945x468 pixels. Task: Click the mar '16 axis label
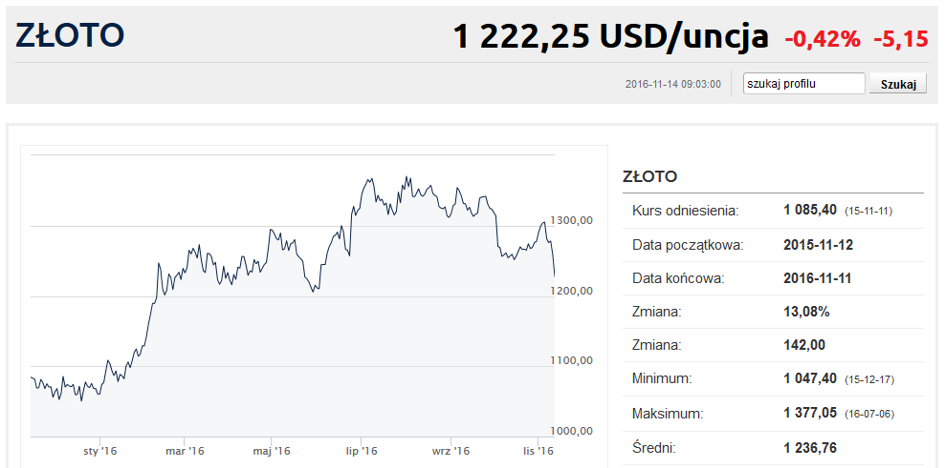[184, 451]
